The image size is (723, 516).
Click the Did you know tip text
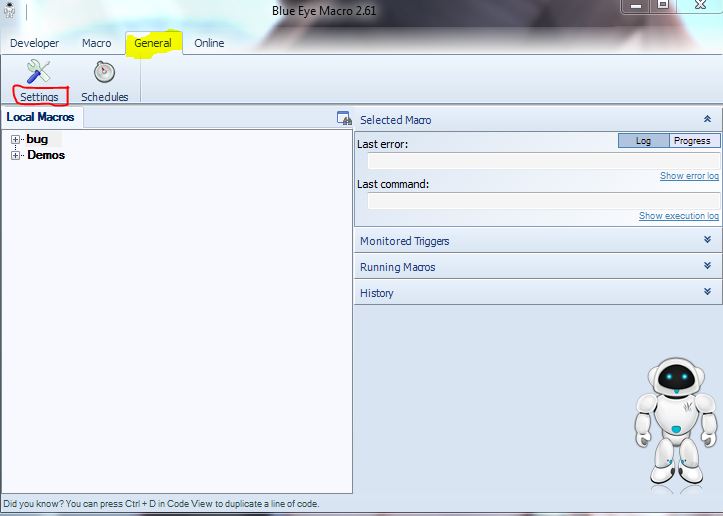[161, 504]
